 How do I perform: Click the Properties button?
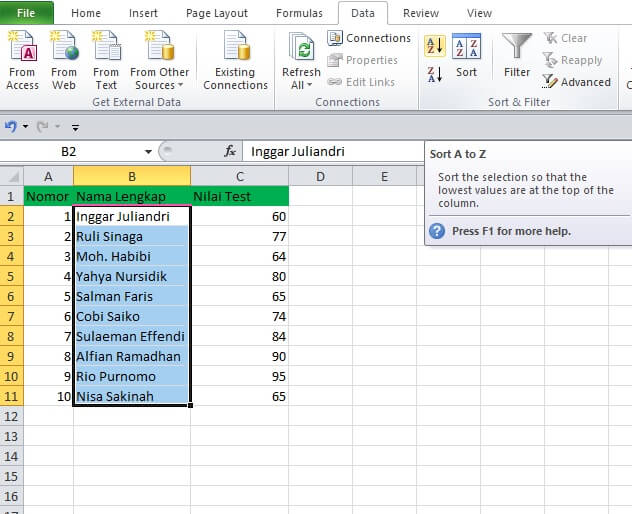[362, 60]
